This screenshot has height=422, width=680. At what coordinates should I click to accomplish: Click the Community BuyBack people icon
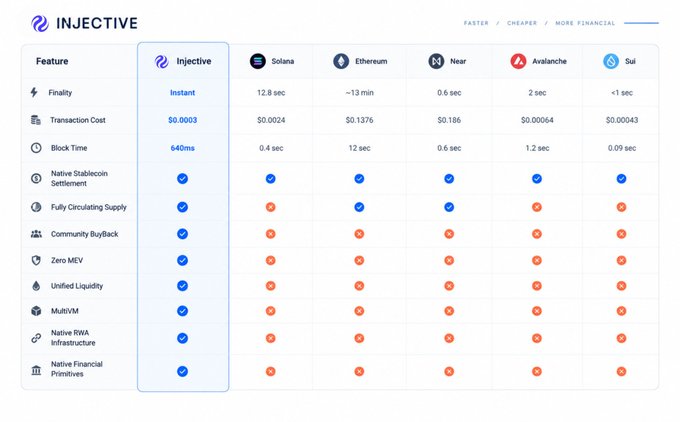[36, 234]
